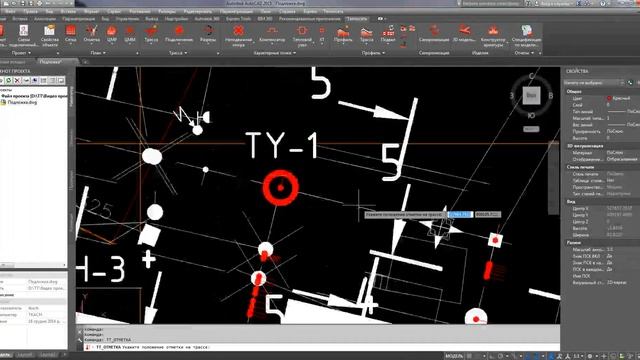Expand the Характерные точки panel dropdown

pos(275,53)
